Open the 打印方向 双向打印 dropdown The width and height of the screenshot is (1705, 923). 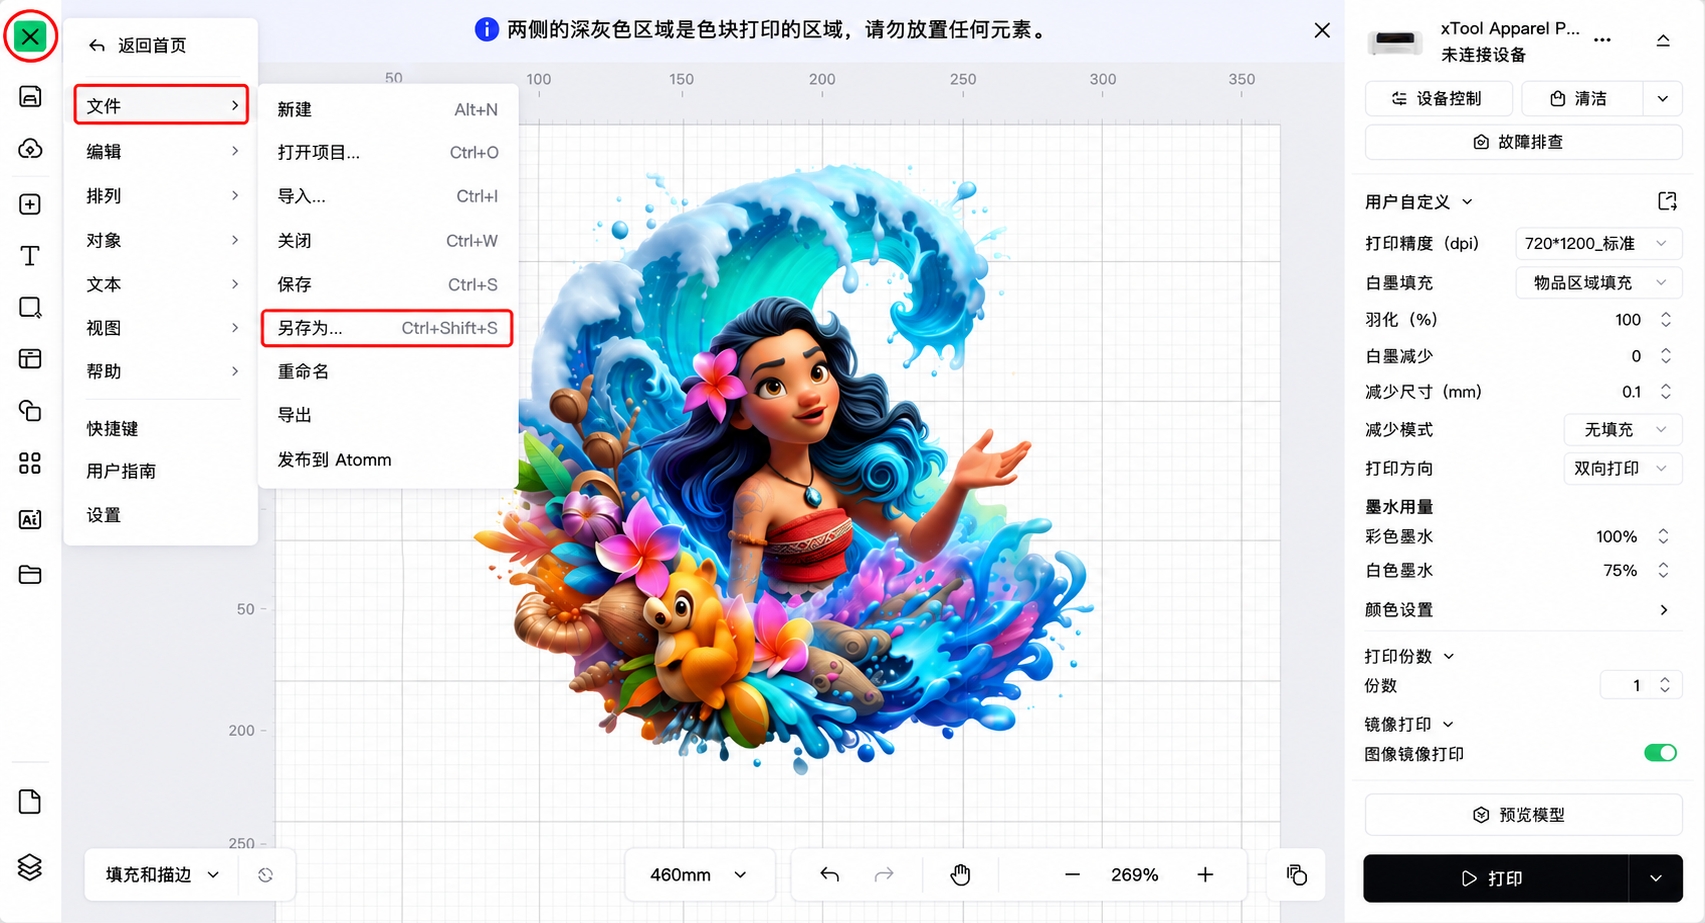[1622, 468]
